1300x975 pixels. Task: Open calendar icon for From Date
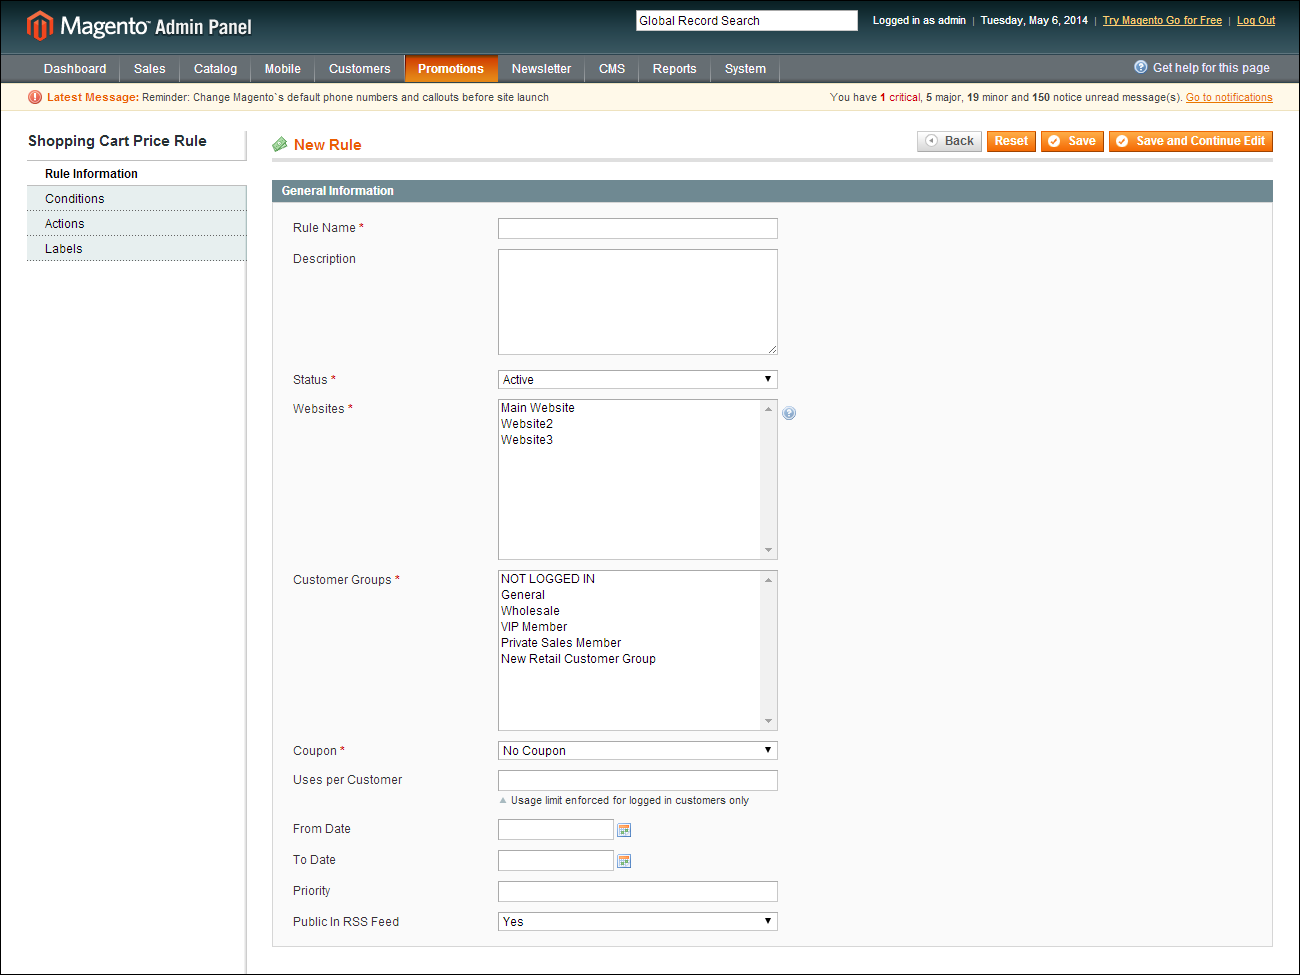coord(624,830)
